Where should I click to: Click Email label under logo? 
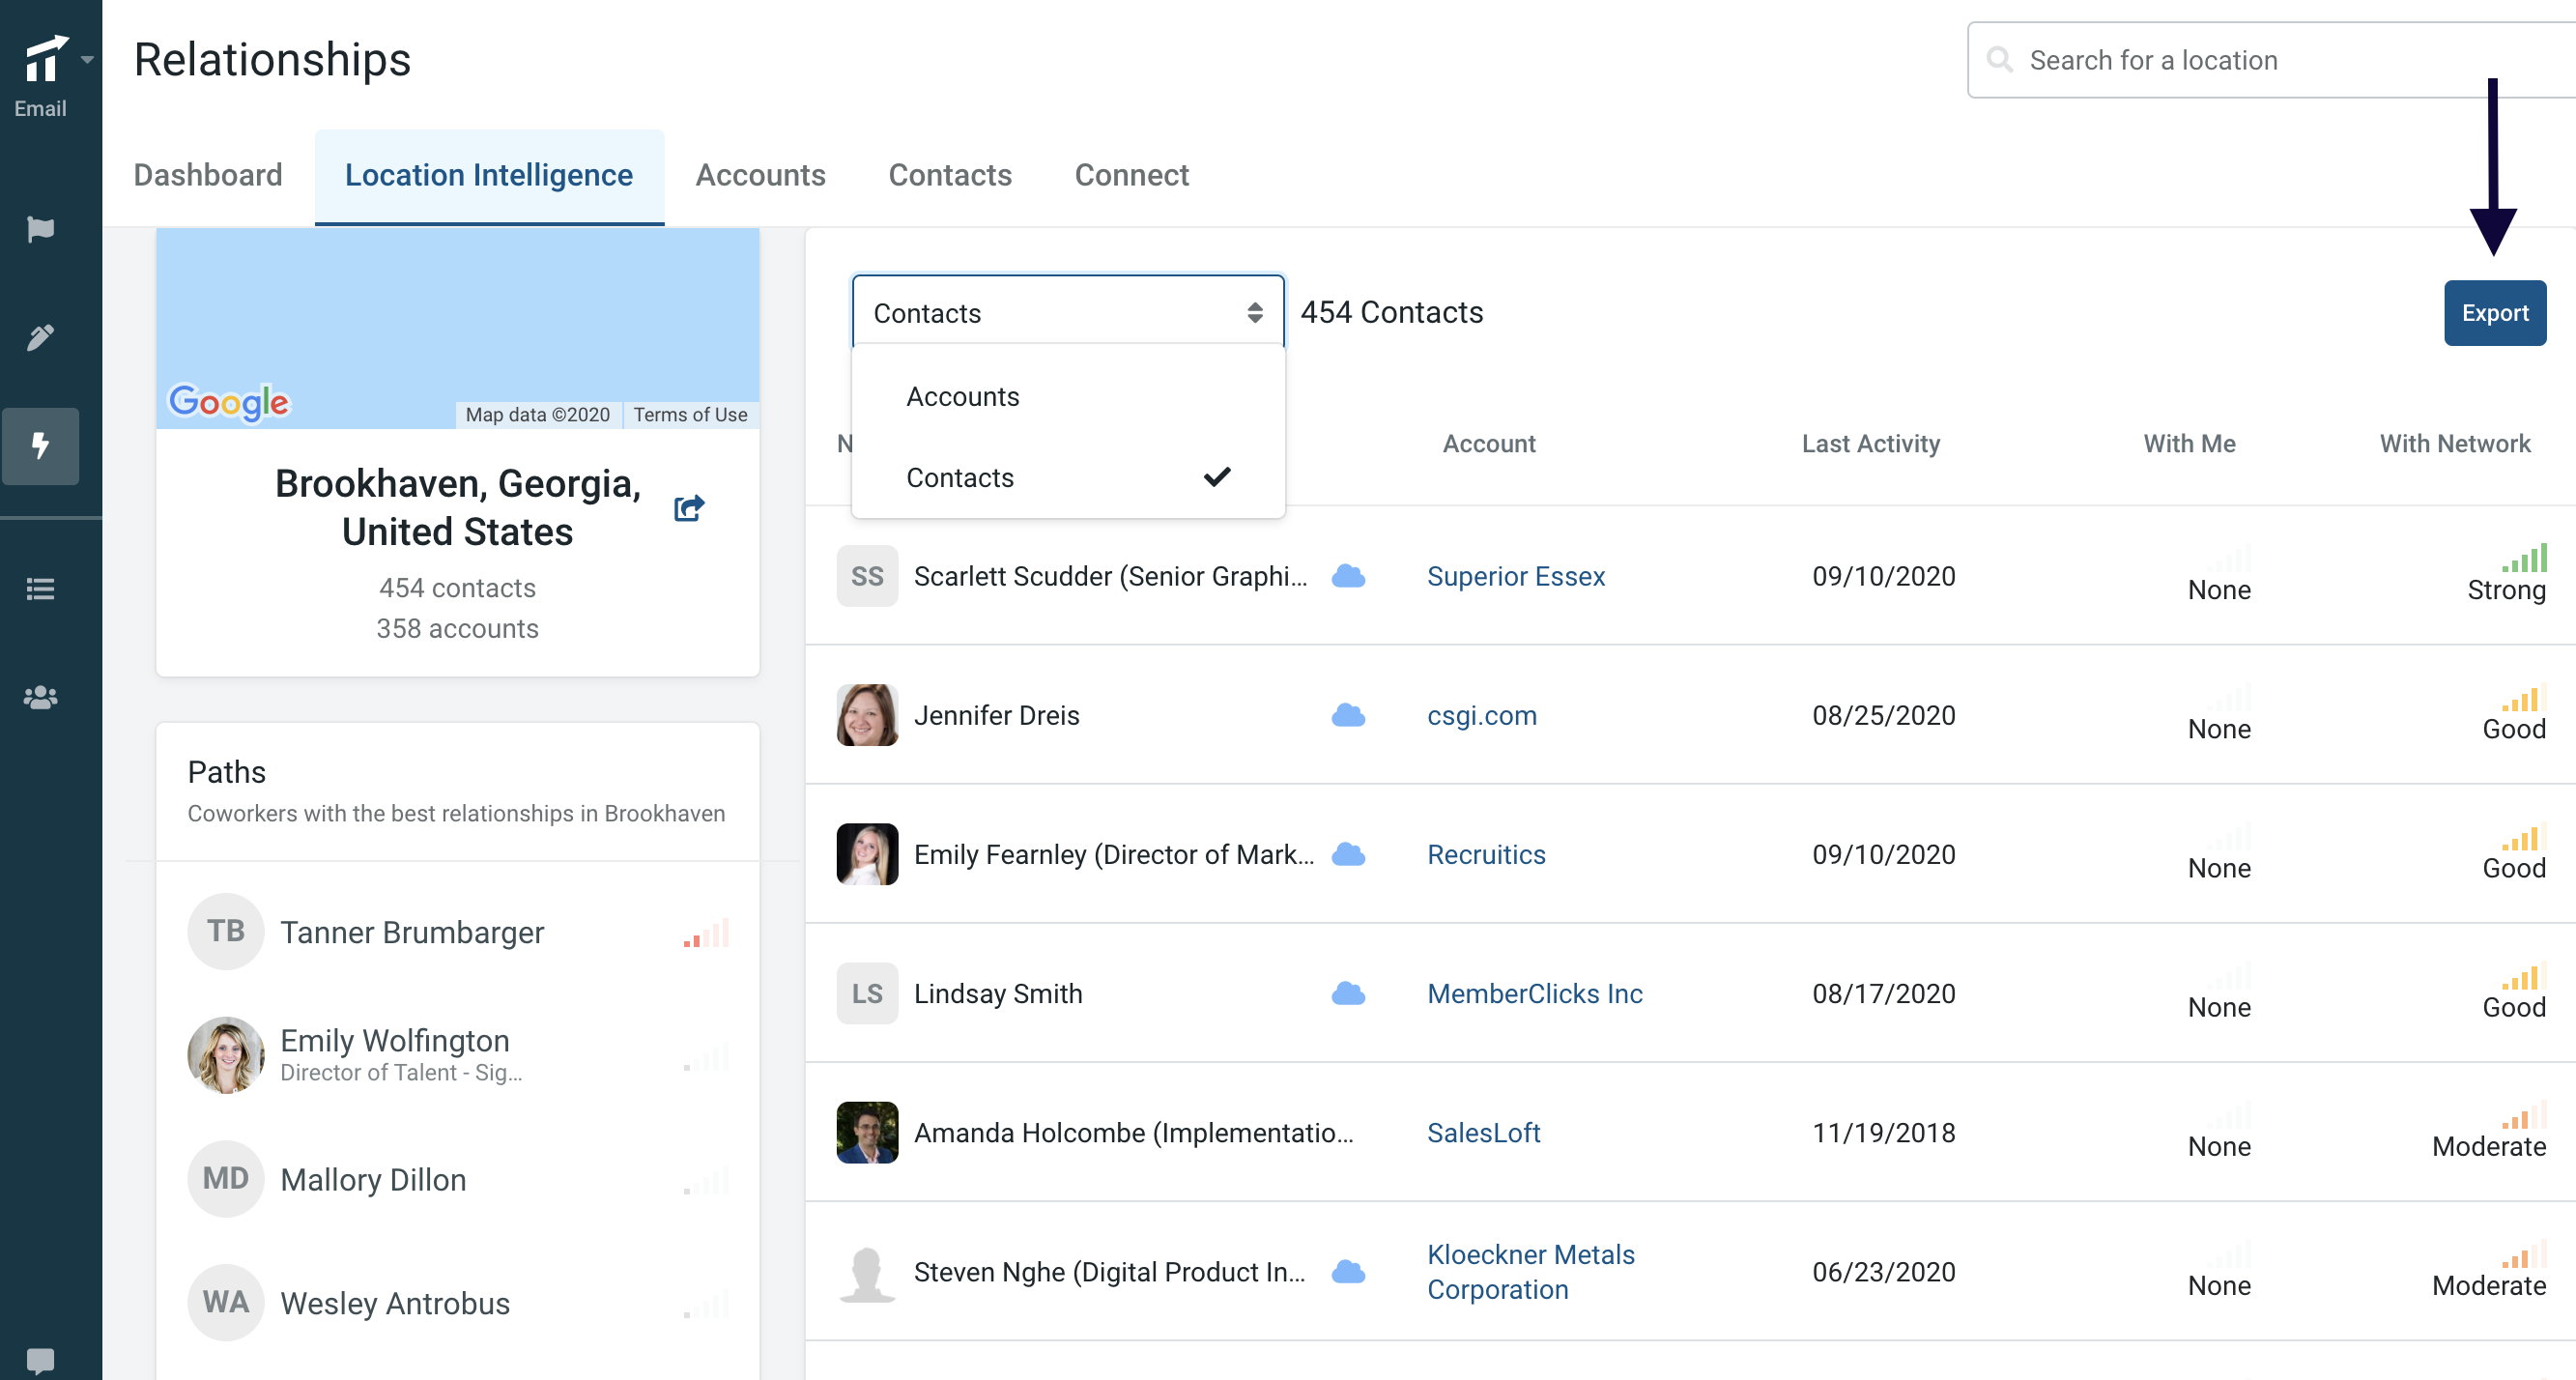point(40,108)
